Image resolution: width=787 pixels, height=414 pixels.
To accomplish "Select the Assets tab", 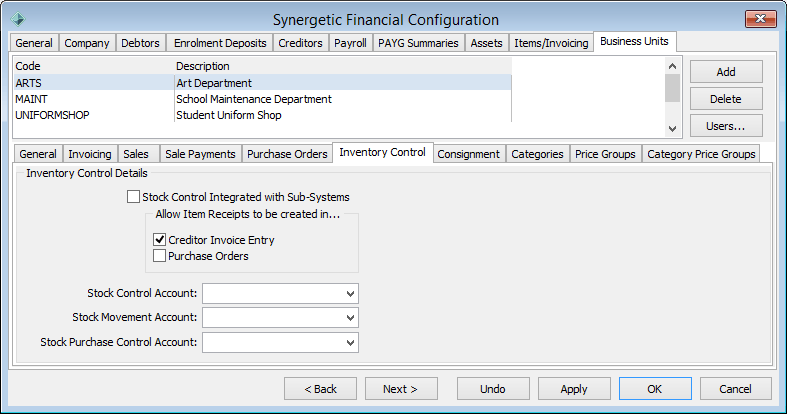I will pos(486,43).
